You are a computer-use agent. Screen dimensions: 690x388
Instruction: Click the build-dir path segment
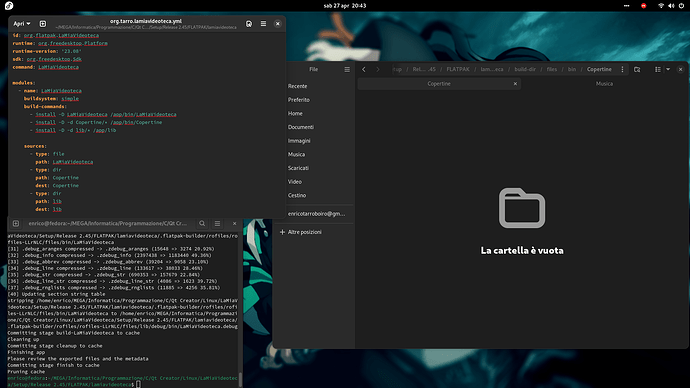(x=525, y=70)
